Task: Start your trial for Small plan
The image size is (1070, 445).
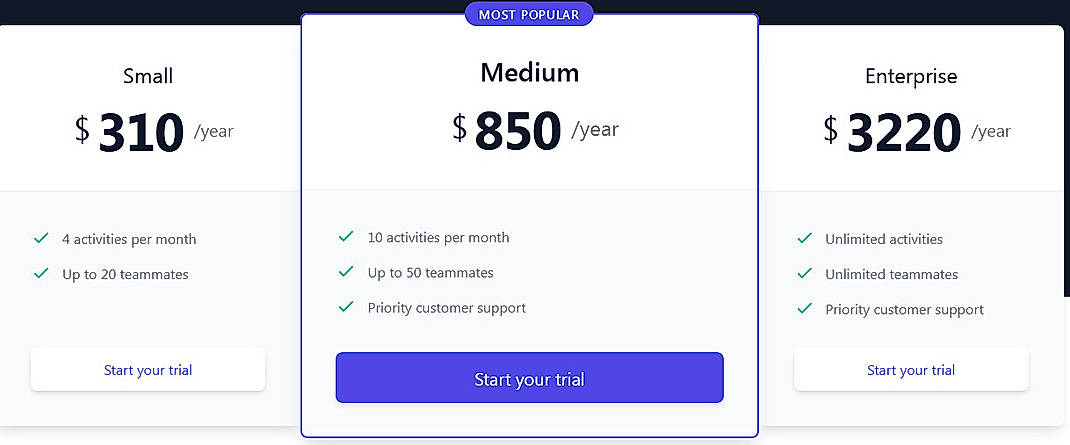Action: (148, 370)
